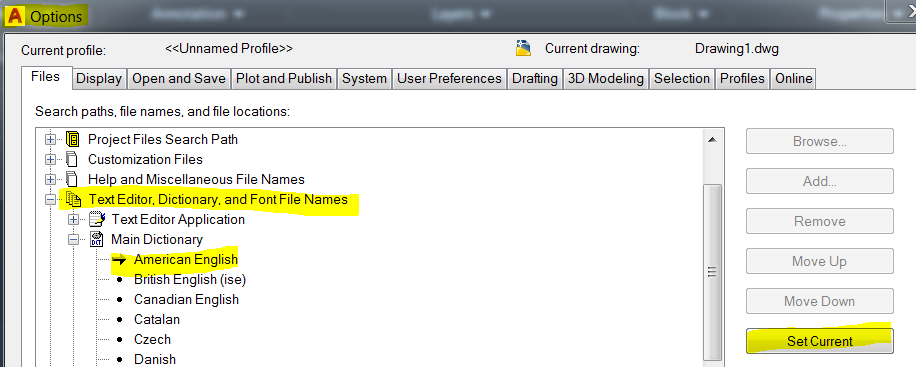Expand the Customization Files node
916x367 pixels.
point(51,160)
